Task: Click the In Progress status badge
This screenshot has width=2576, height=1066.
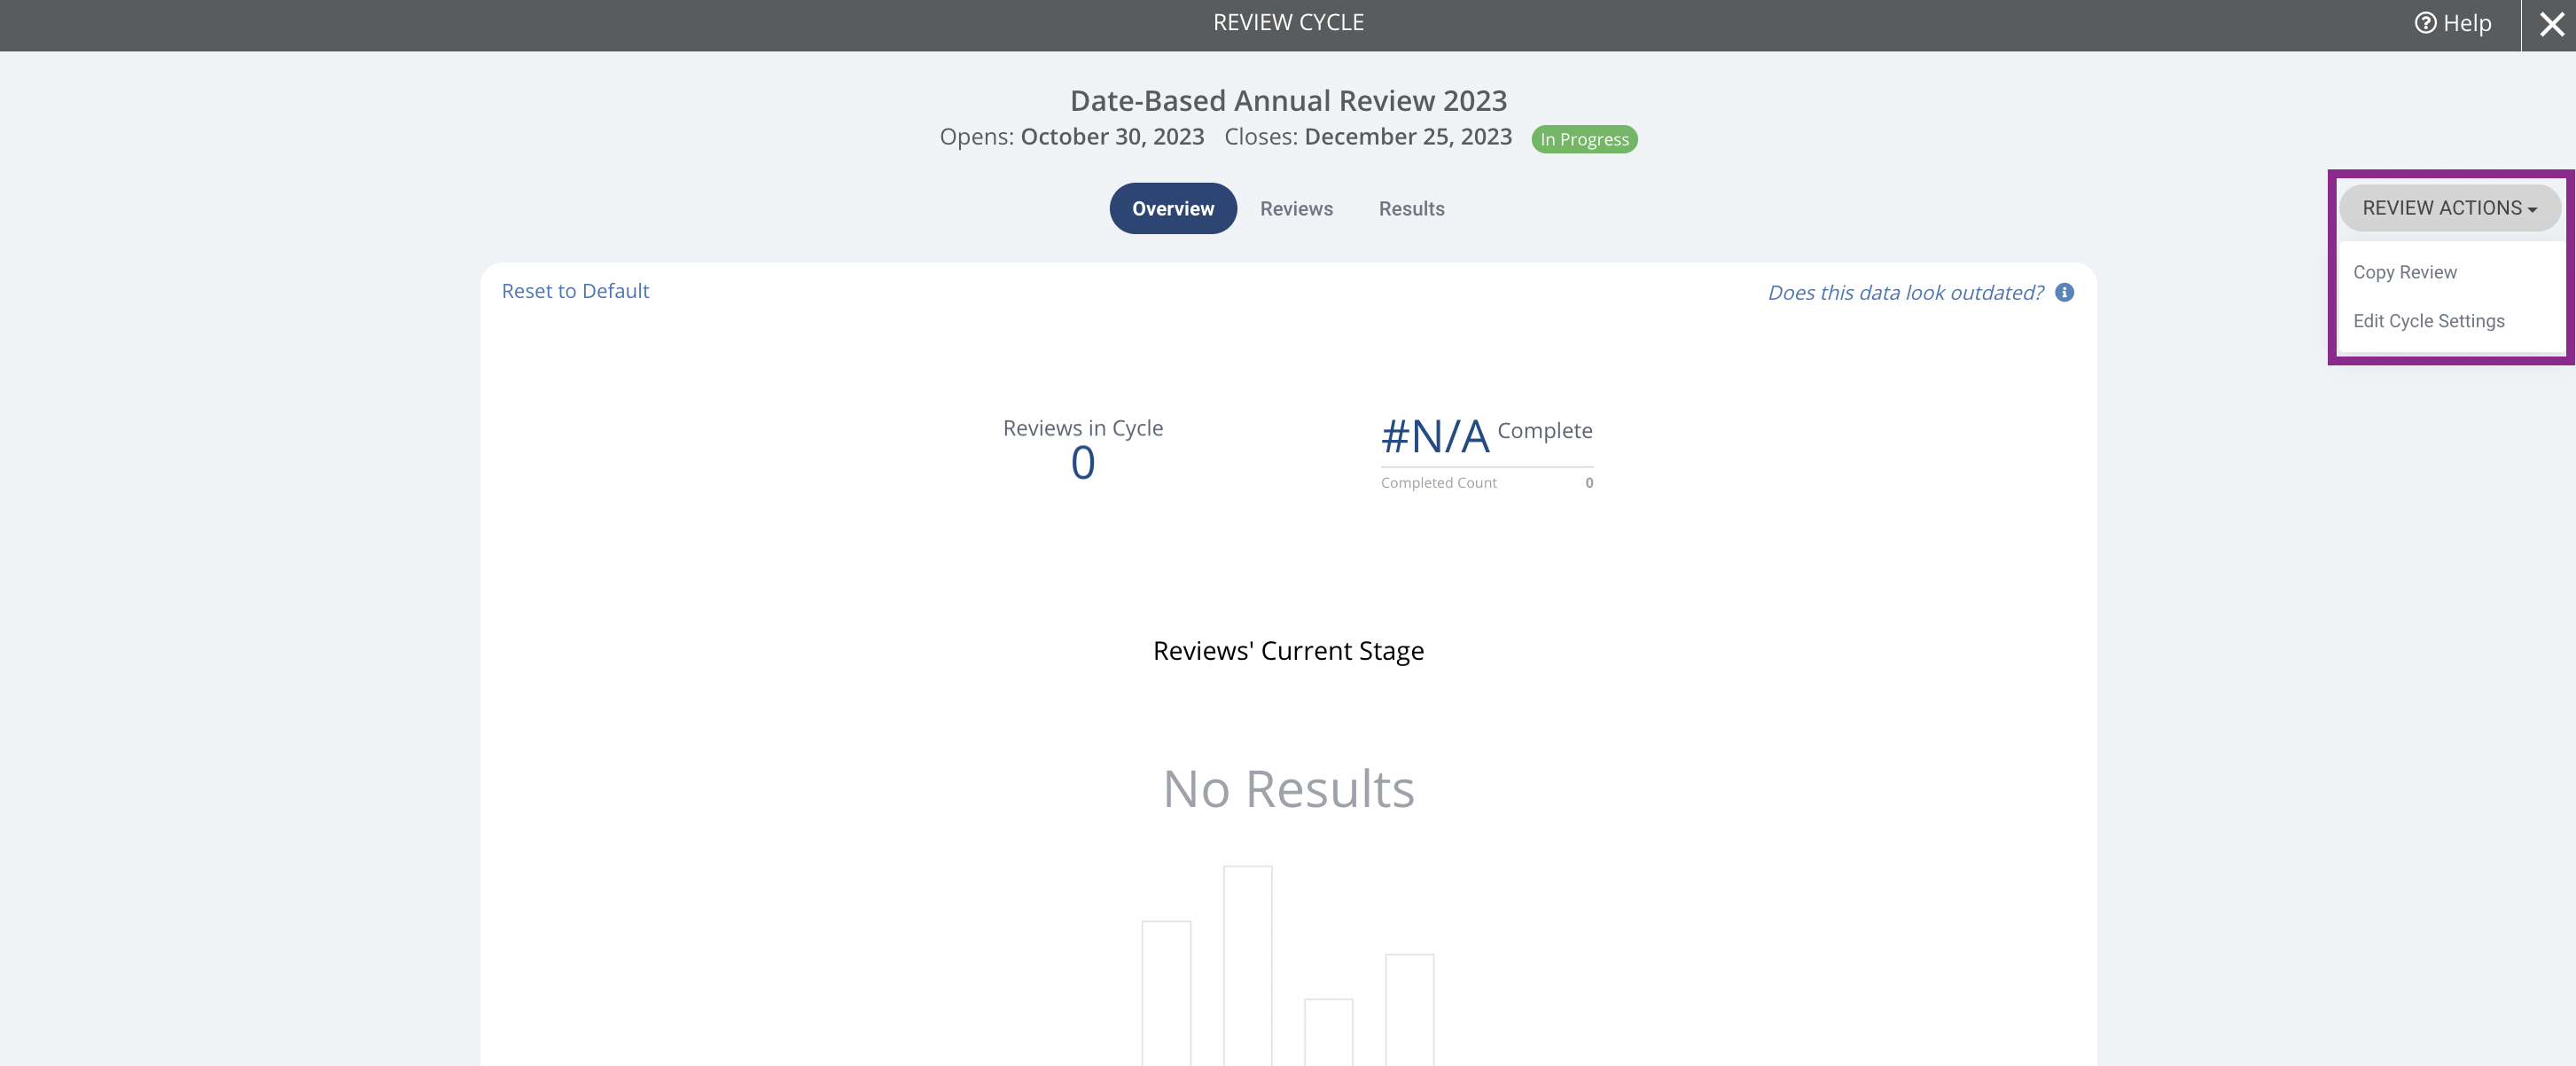Action: (x=1584, y=139)
